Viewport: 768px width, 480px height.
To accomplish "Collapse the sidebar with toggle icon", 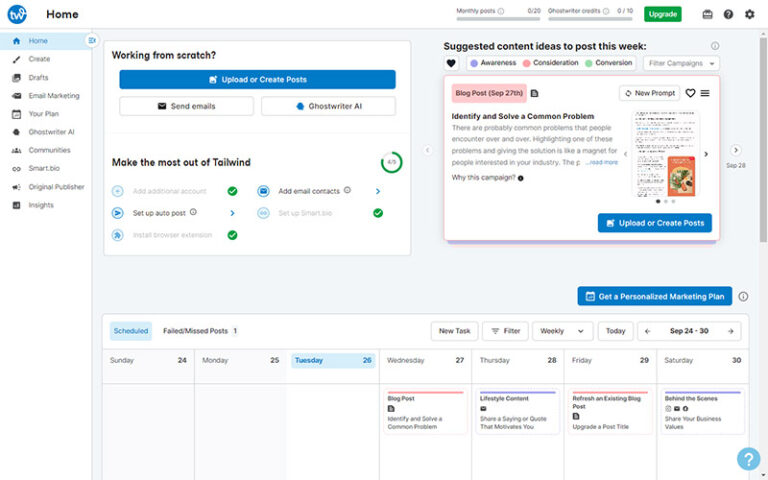I will tap(92, 41).
